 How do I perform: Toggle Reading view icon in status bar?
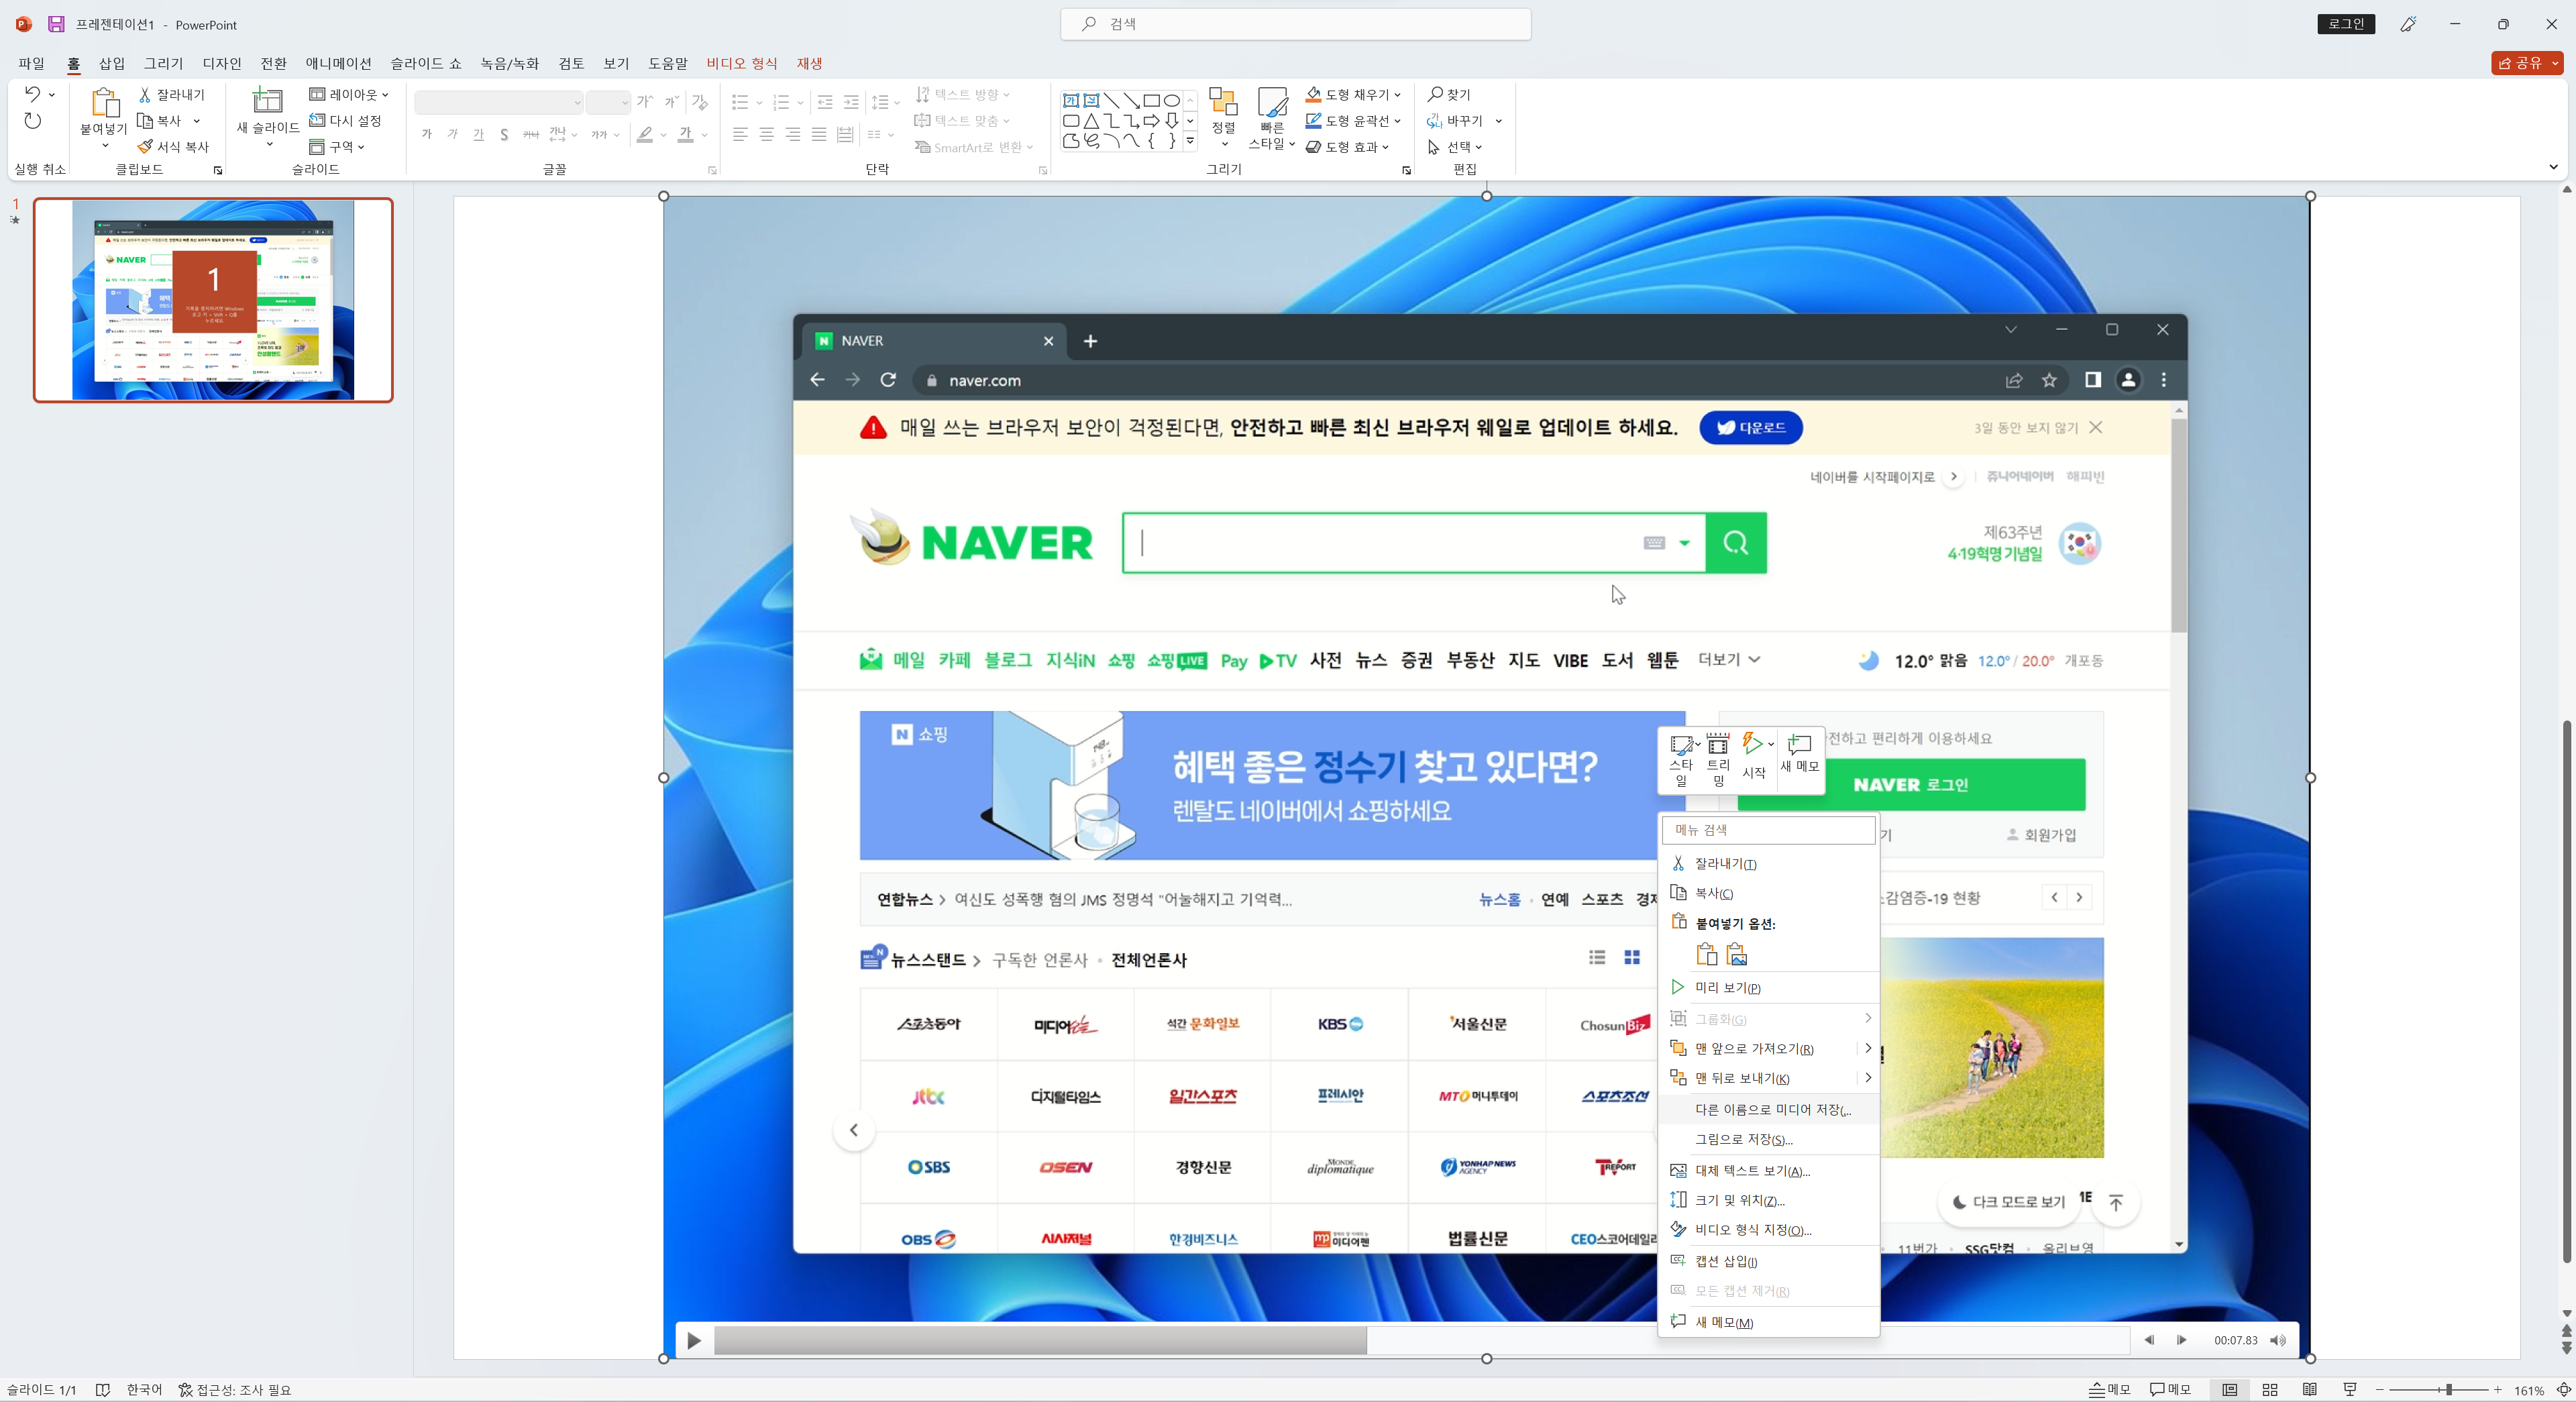[x=2310, y=1390]
